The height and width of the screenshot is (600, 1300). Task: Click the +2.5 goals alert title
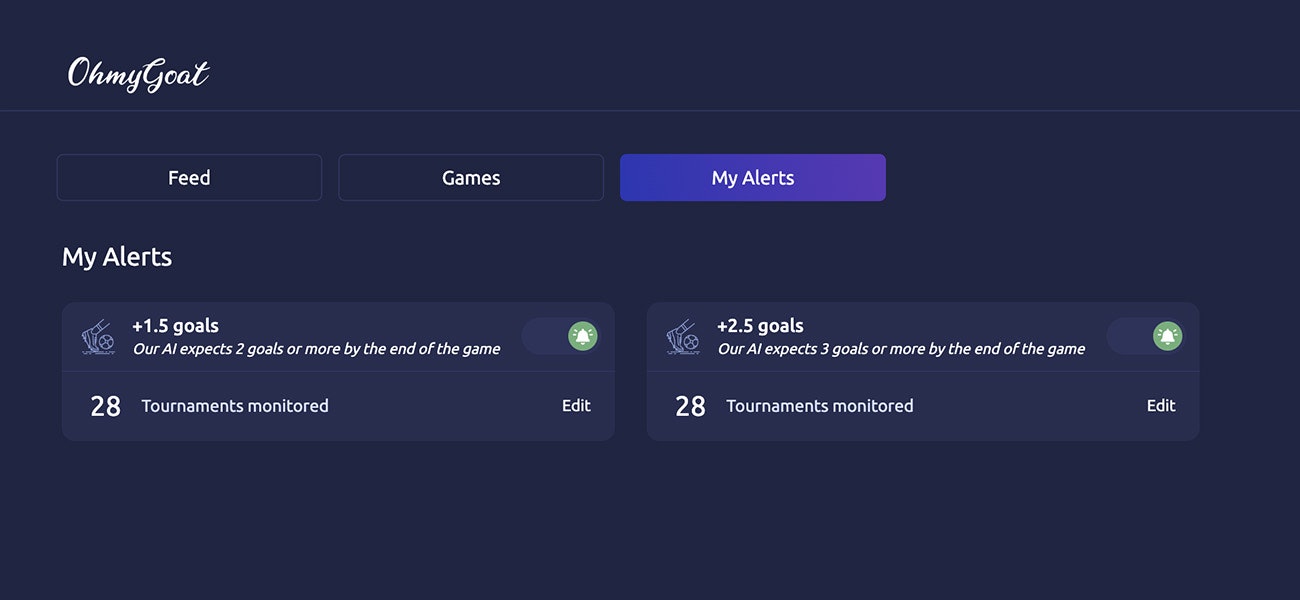[760, 326]
